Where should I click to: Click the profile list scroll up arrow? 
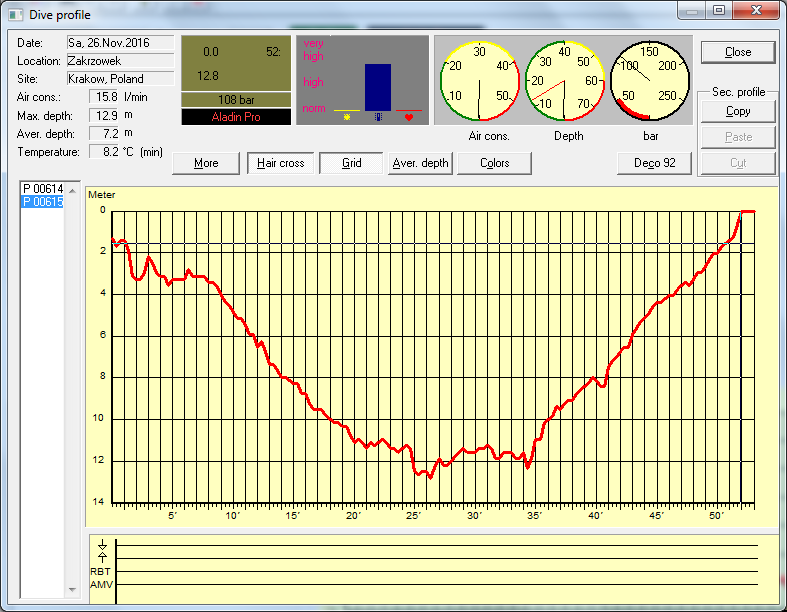click(x=72, y=191)
